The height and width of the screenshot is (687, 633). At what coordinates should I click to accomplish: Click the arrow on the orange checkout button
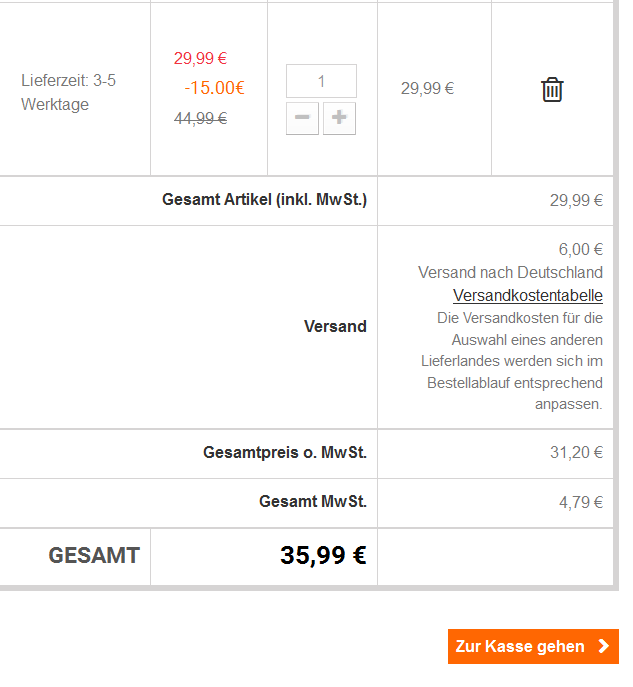point(603,646)
